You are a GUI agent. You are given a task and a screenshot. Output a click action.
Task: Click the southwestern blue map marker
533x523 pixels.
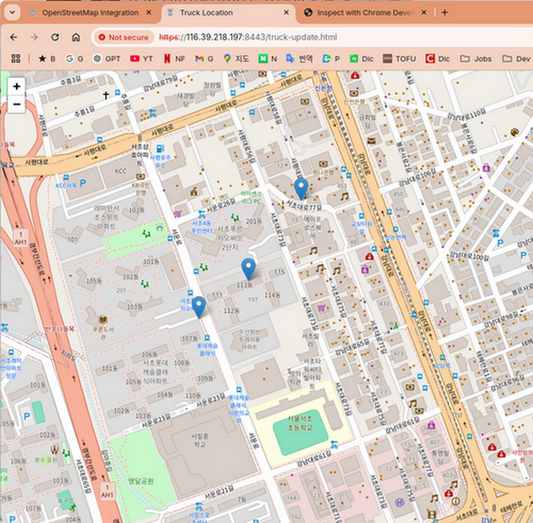[x=199, y=307]
